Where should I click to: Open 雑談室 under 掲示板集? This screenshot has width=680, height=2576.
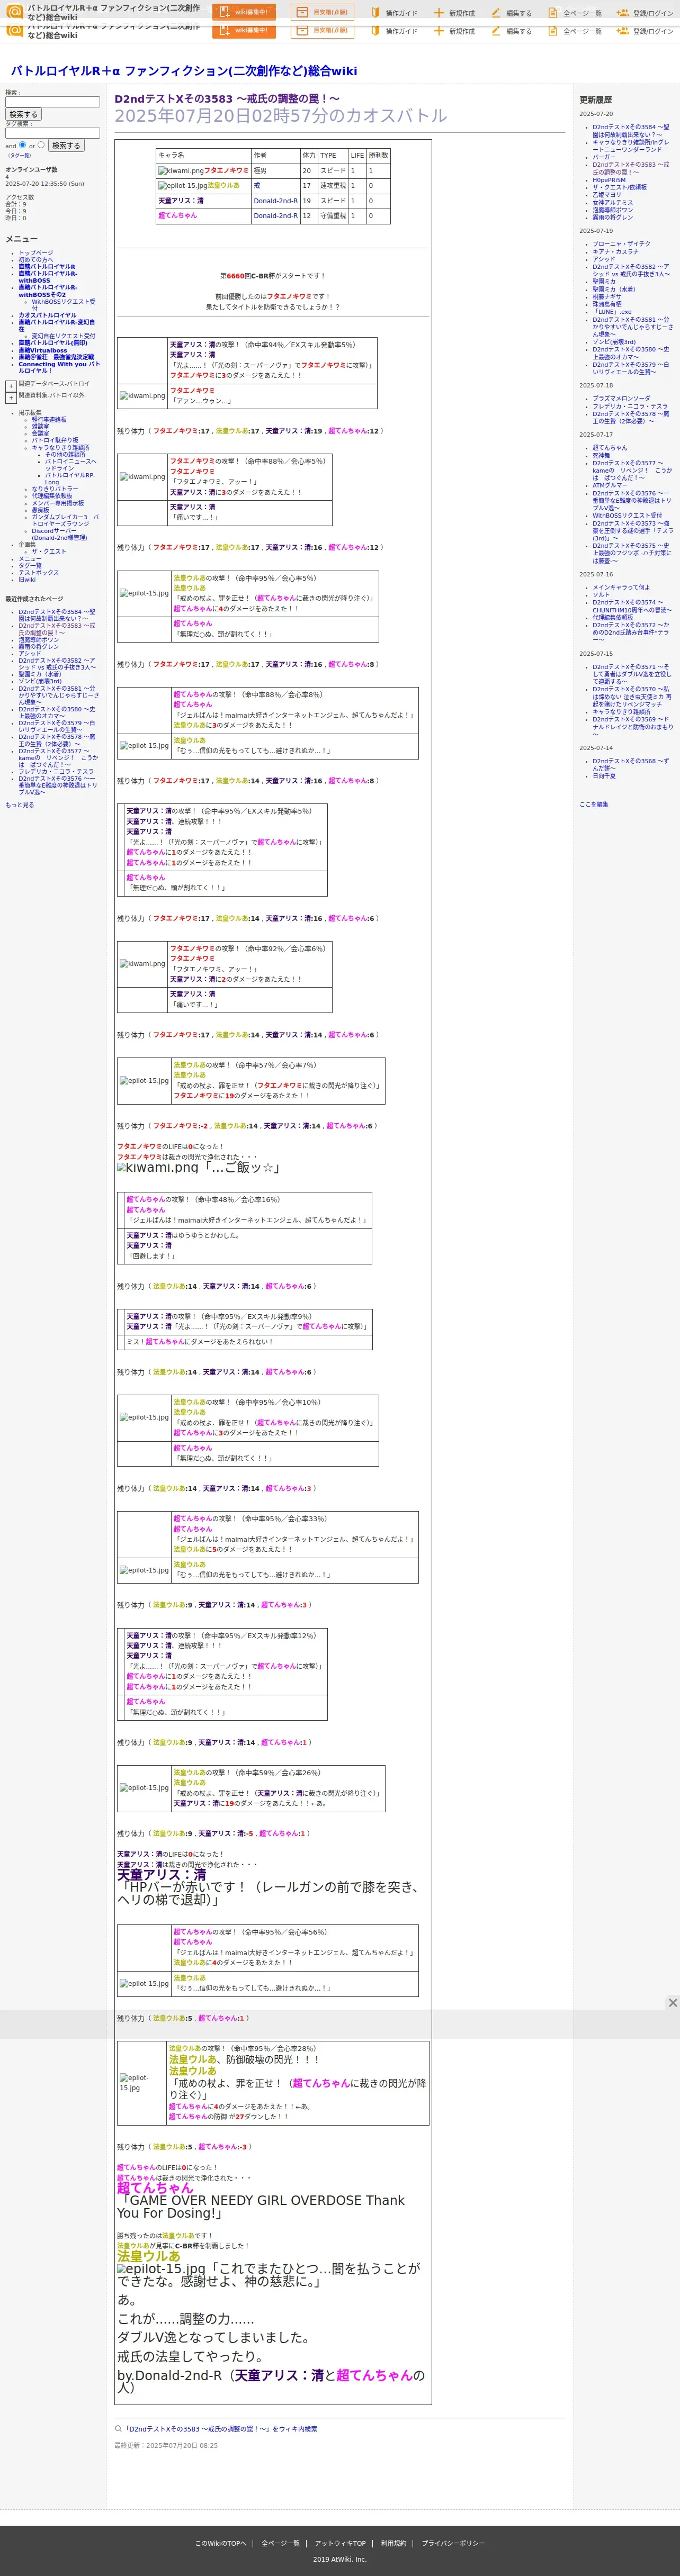[x=40, y=426]
